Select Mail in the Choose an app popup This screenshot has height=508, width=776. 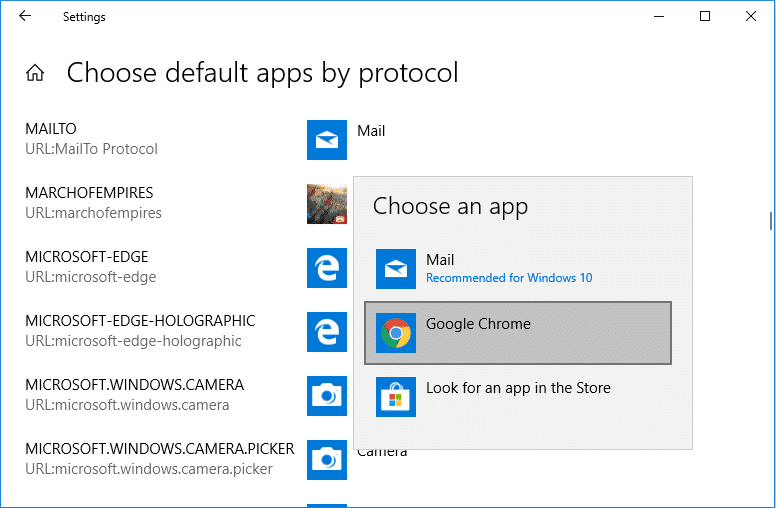click(518, 269)
